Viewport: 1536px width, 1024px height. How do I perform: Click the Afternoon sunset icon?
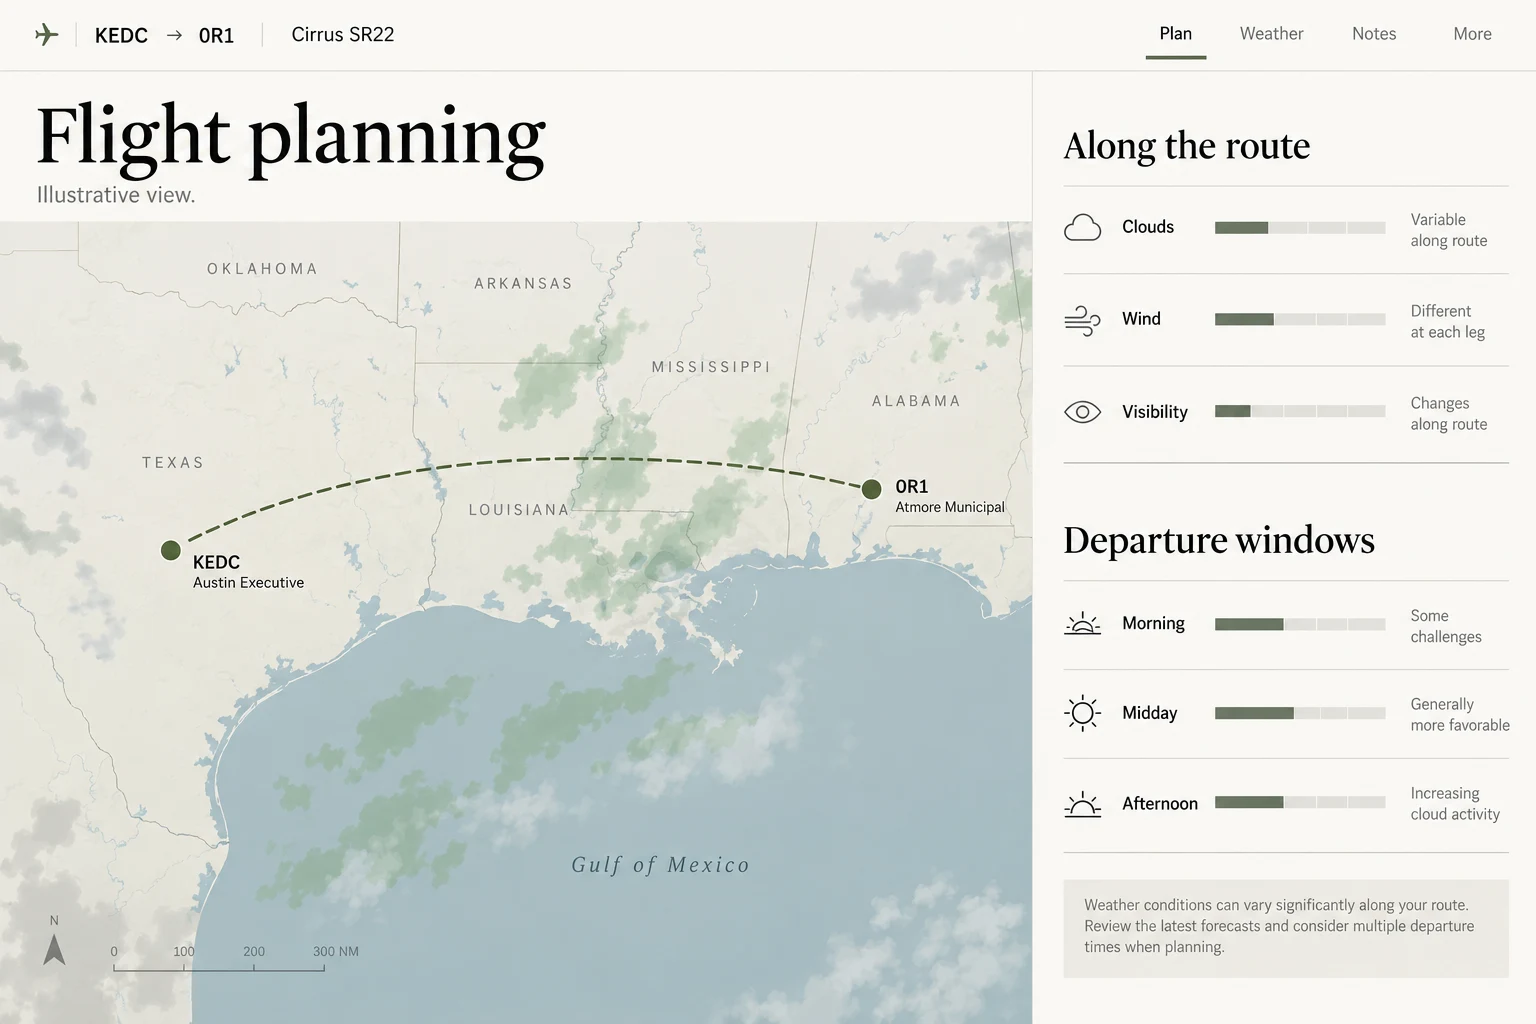1082,804
